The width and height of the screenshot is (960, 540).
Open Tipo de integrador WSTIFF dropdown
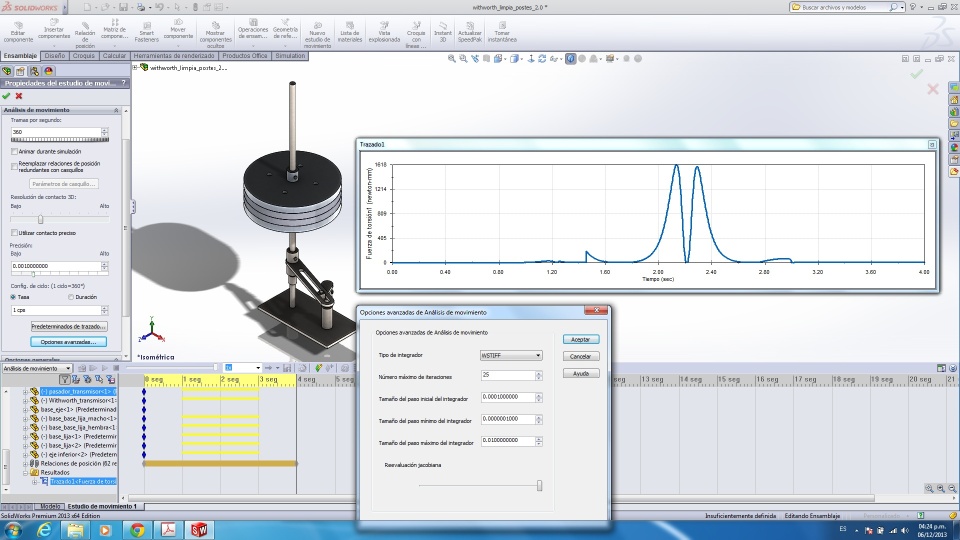click(511, 355)
